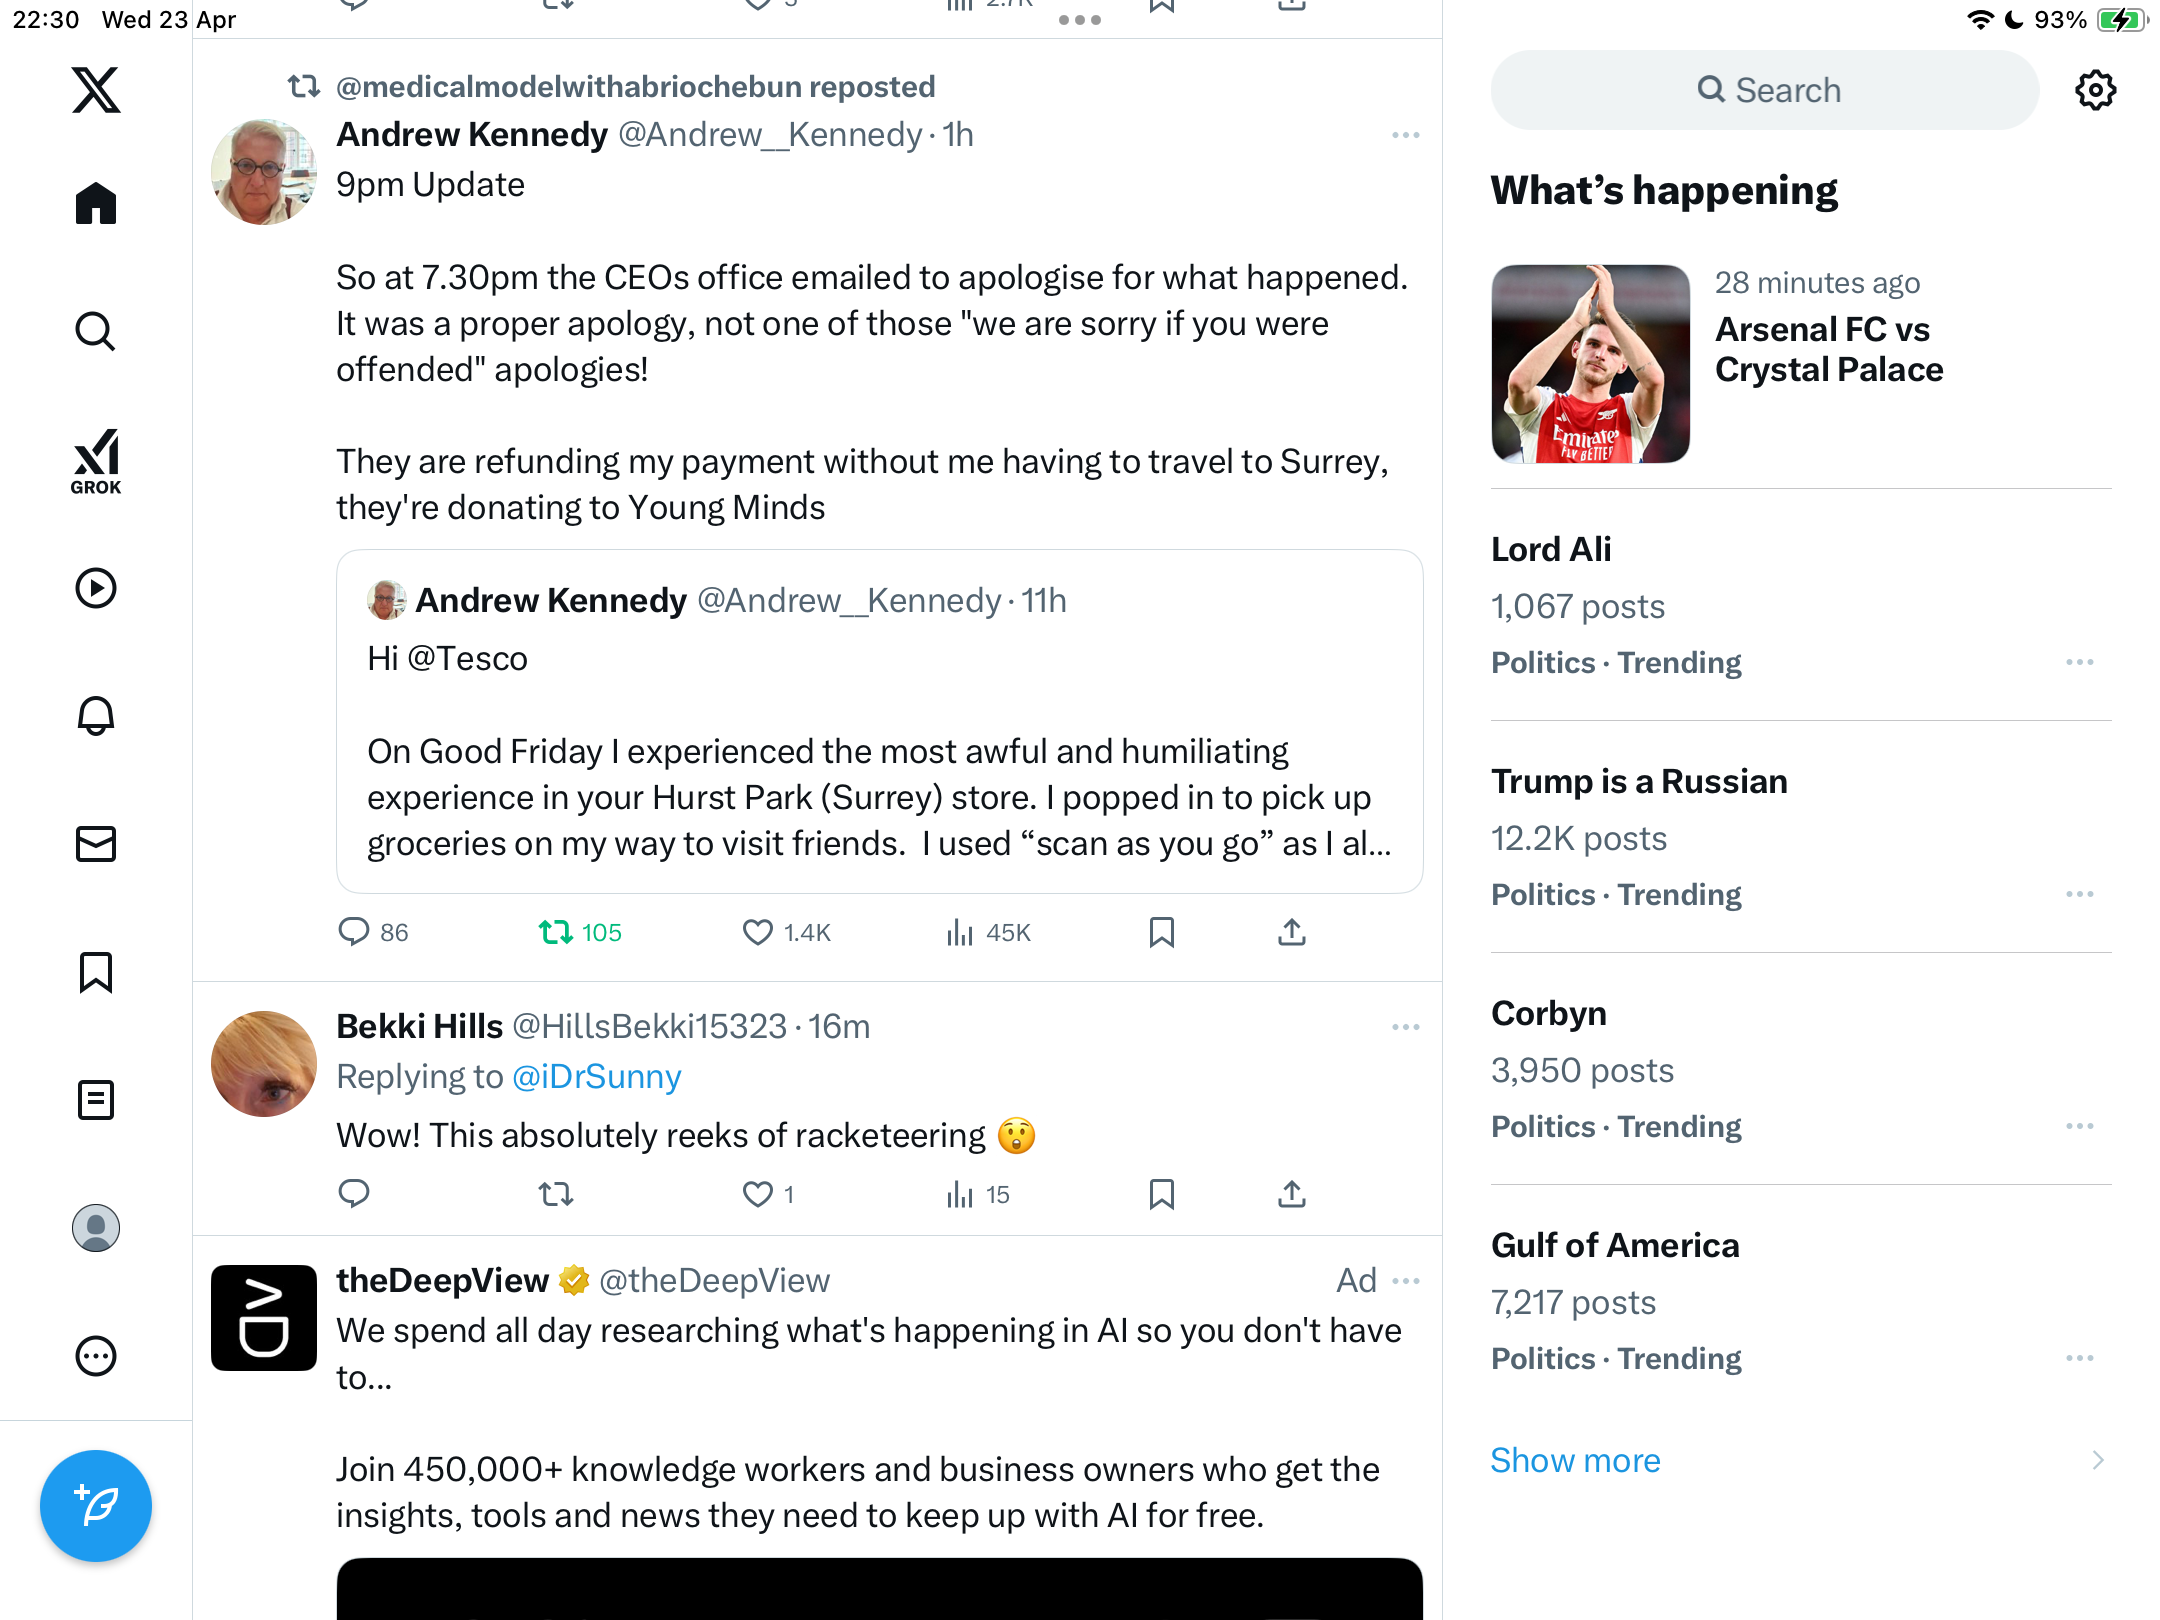Image resolution: width=2160 pixels, height=1620 pixels.
Task: Open the notifications bell
Action: 96,716
